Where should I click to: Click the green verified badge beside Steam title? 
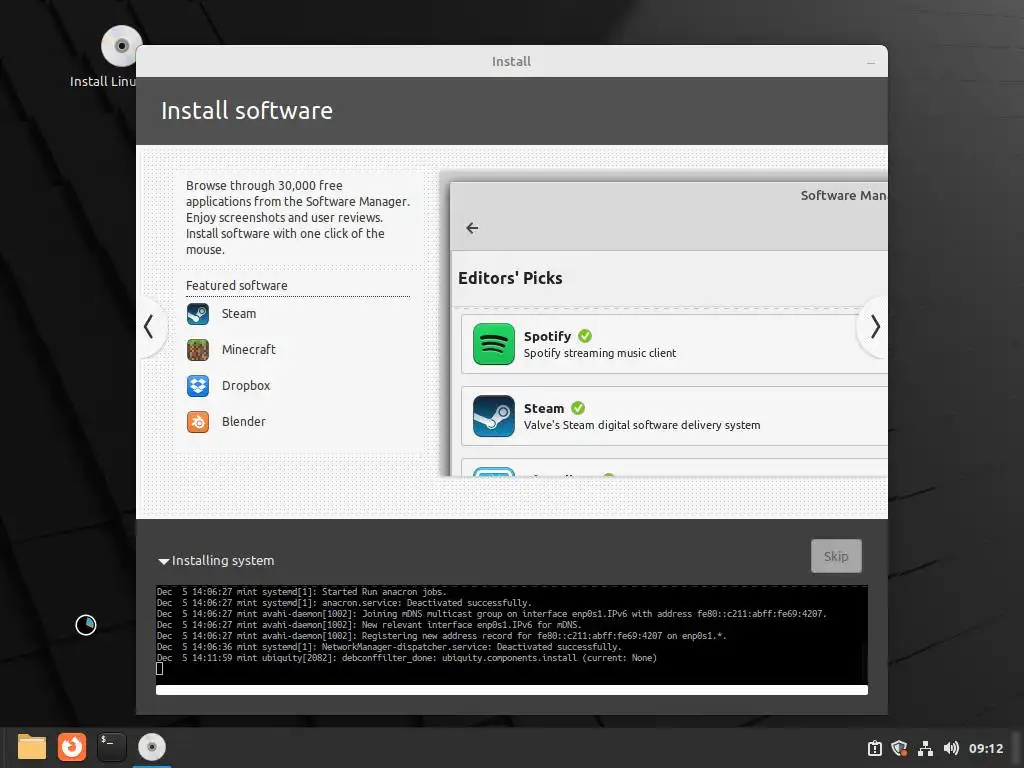[x=578, y=408]
